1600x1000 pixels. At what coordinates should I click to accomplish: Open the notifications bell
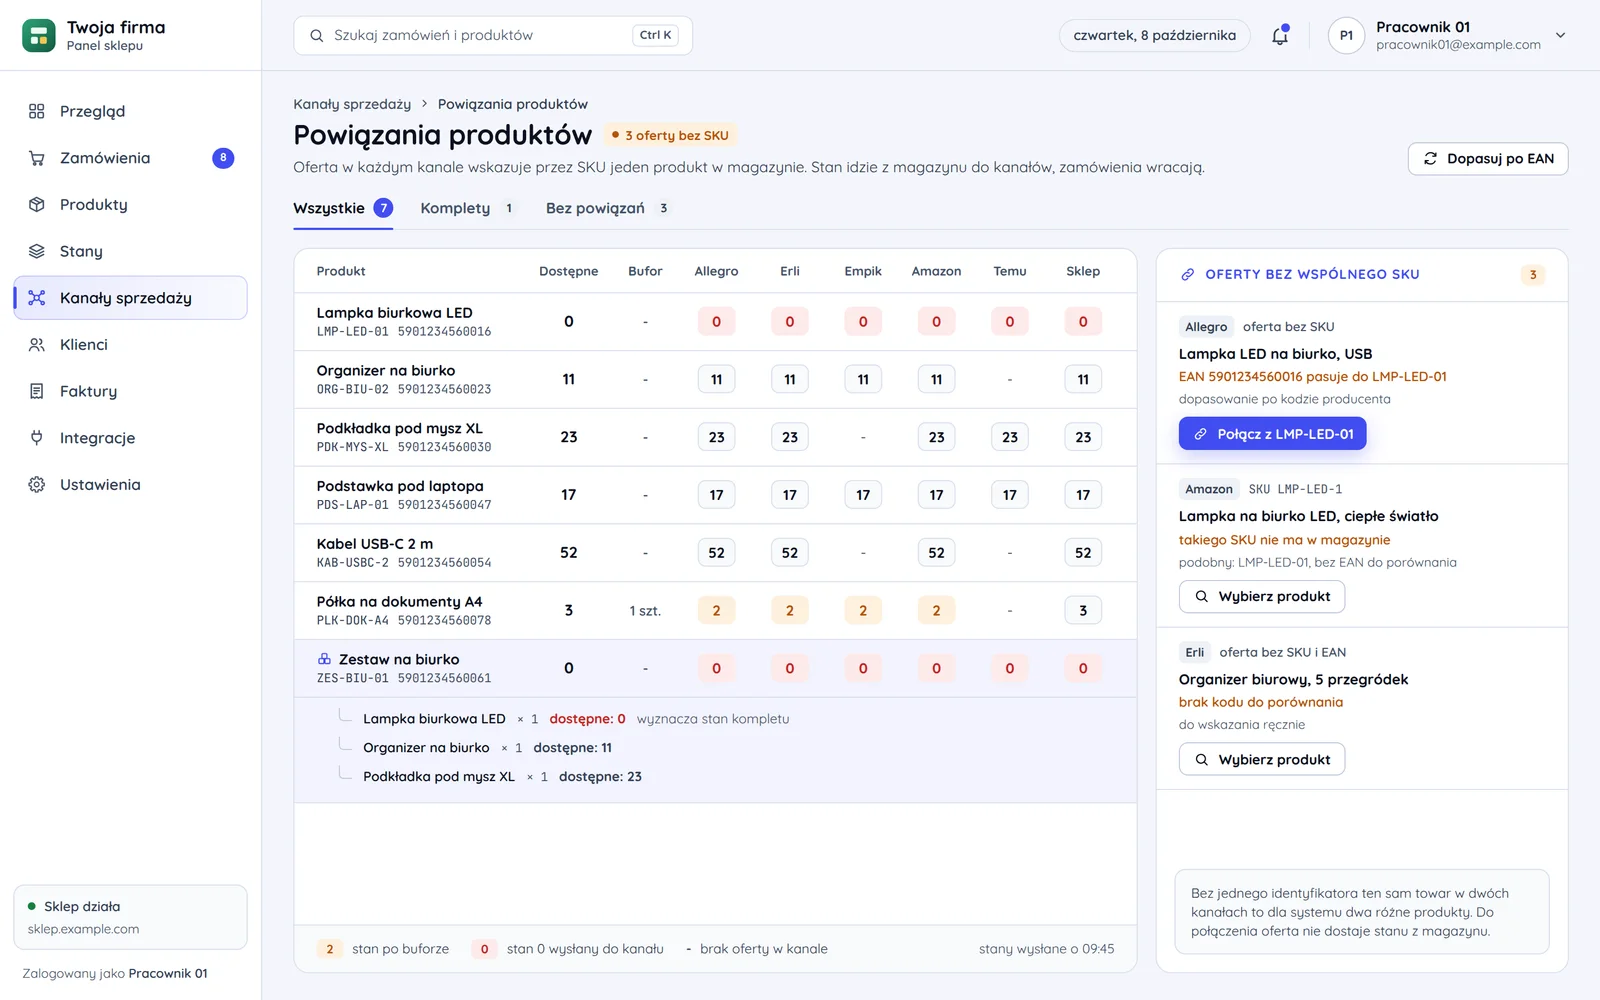tap(1280, 36)
